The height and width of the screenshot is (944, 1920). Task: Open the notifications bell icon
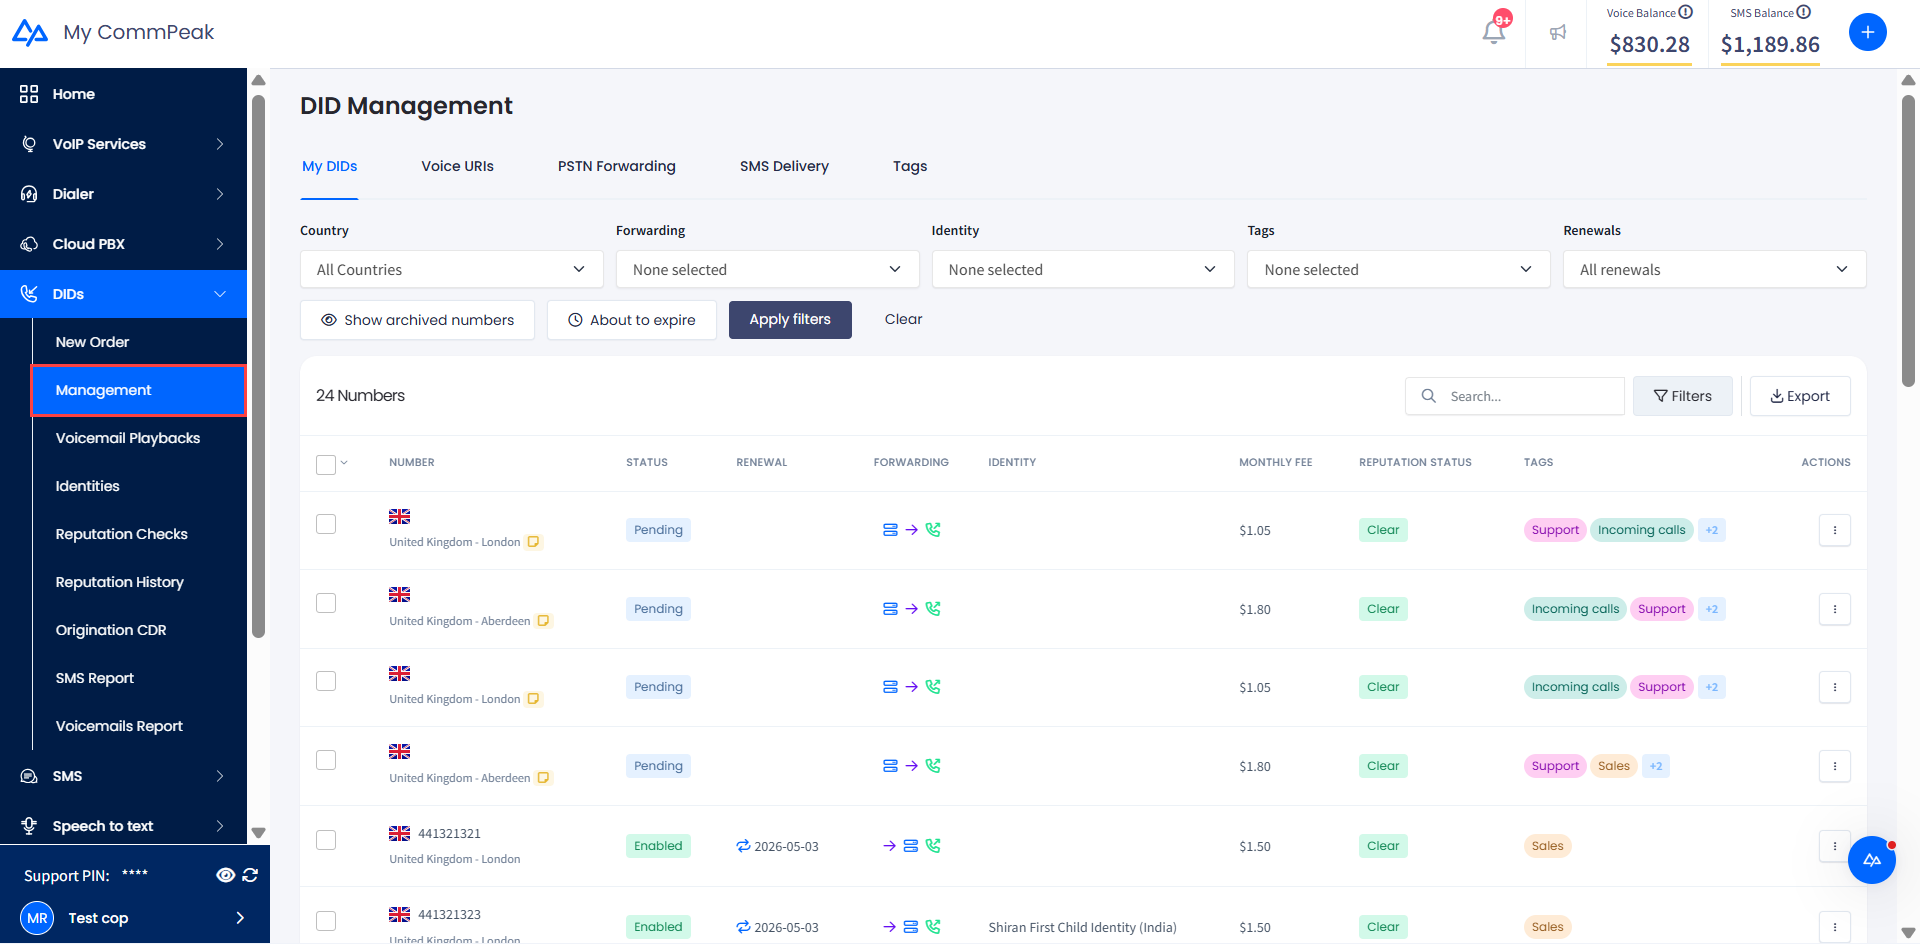[1493, 32]
